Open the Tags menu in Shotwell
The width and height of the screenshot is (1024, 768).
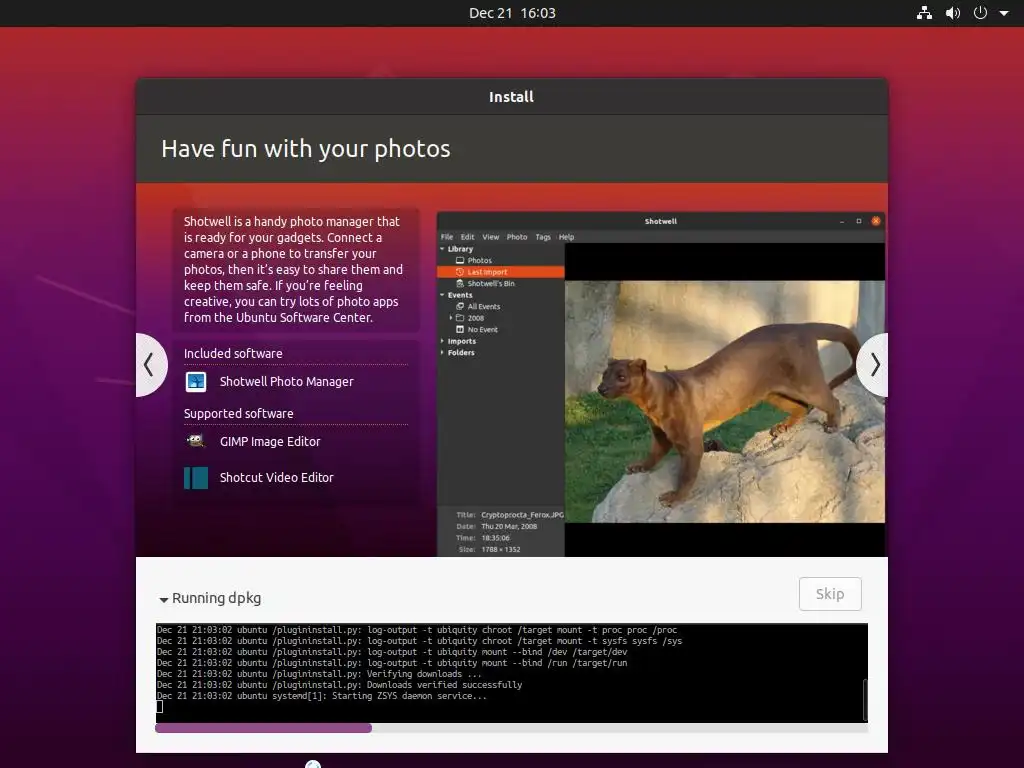tap(543, 237)
